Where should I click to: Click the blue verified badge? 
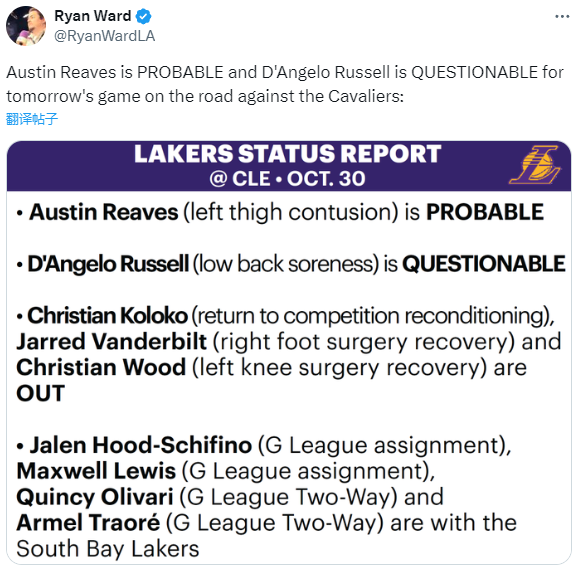(143, 16)
